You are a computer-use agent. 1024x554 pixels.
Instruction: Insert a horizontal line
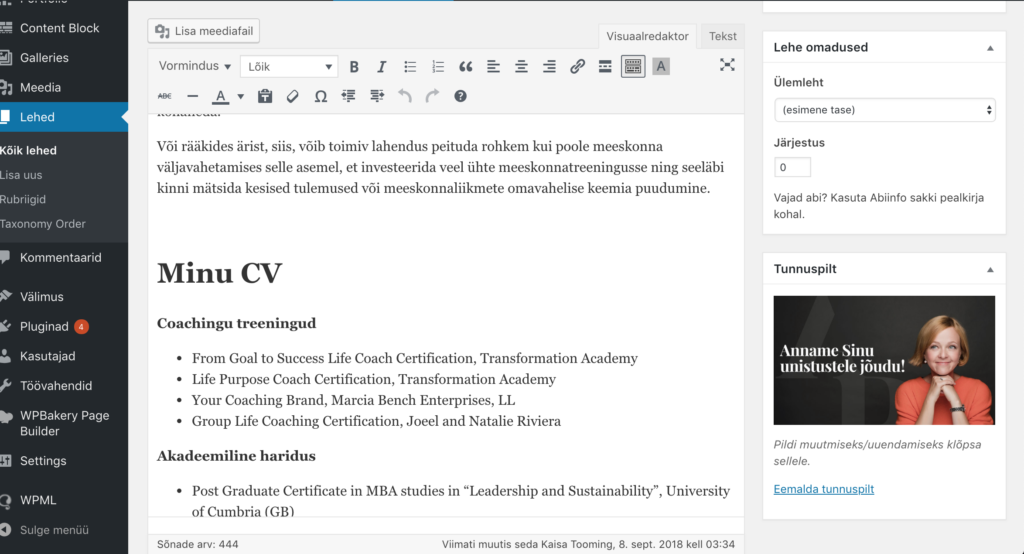(x=193, y=96)
